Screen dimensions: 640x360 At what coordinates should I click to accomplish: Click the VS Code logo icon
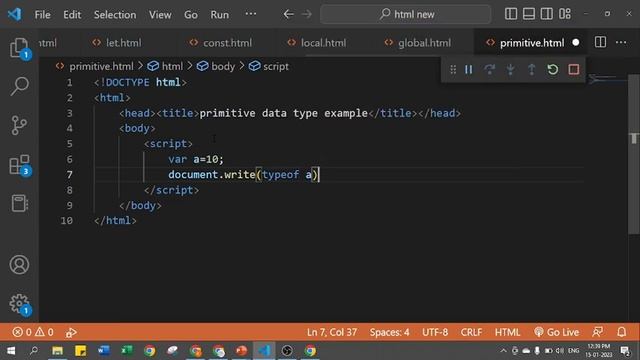pyautogui.click(x=15, y=14)
